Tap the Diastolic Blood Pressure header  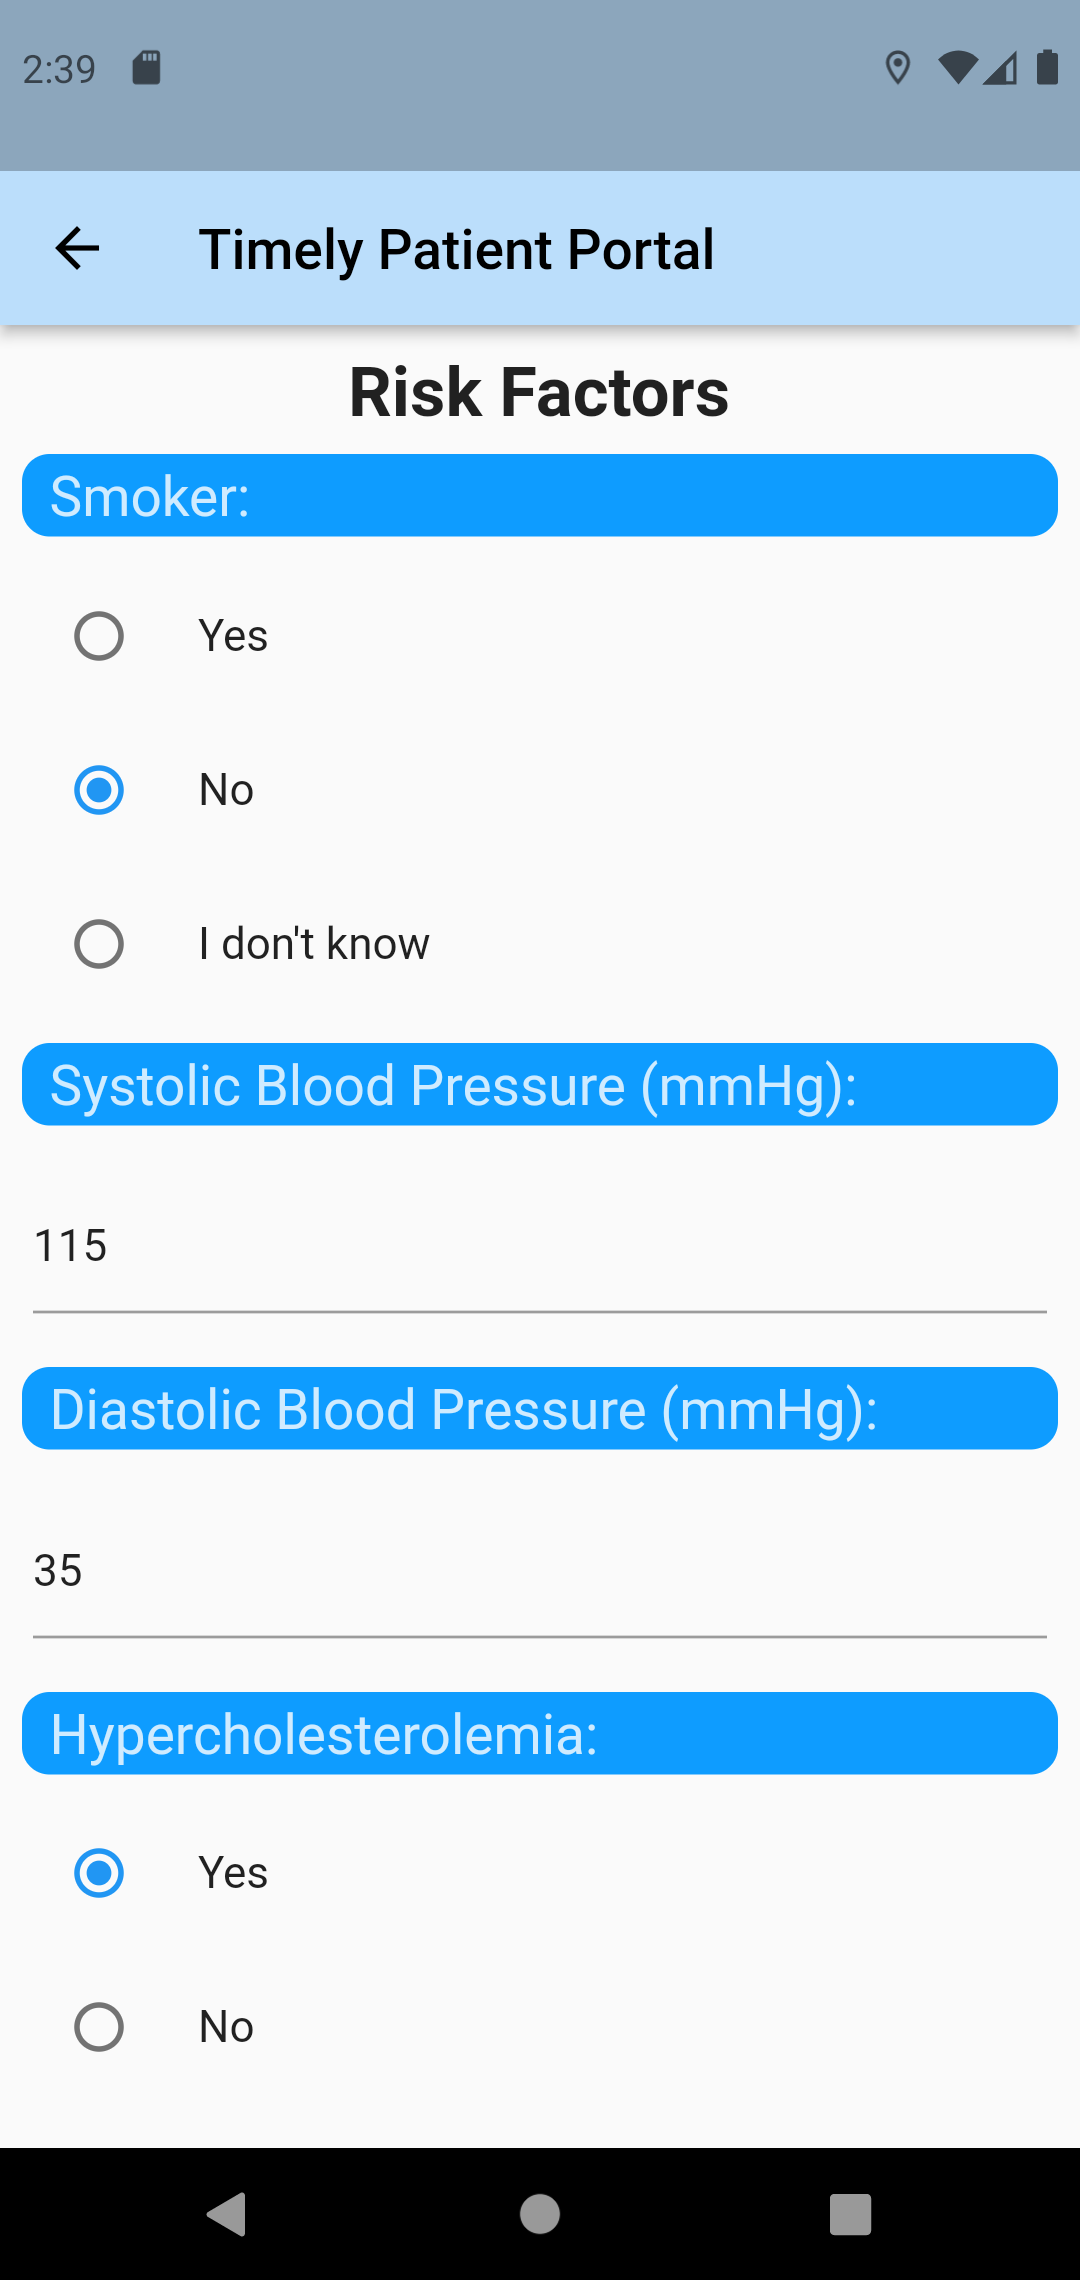pos(540,1409)
